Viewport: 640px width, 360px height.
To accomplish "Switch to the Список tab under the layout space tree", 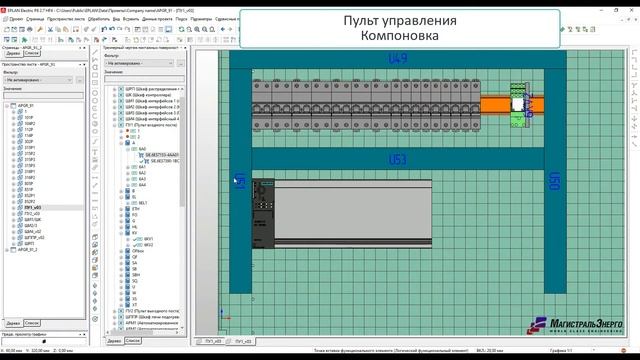I will coord(31,323).
